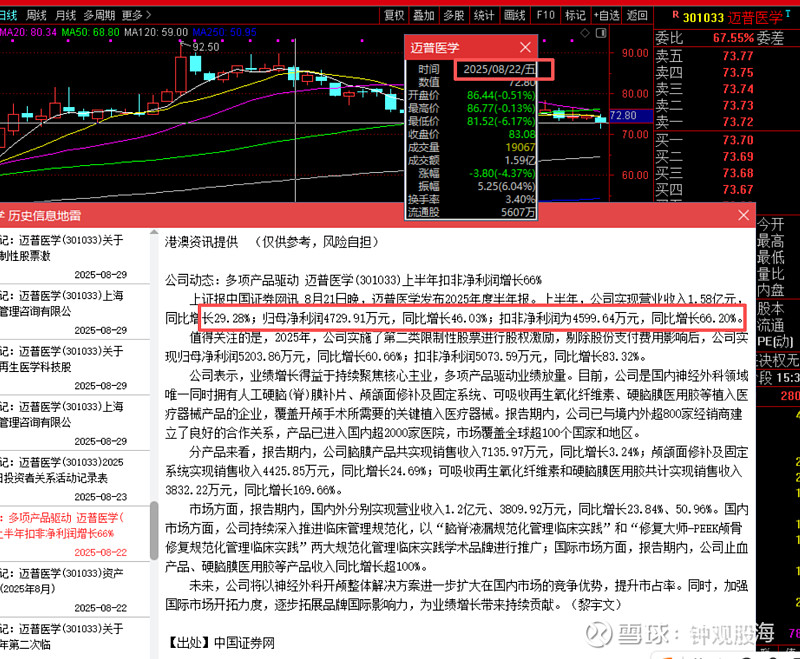Viewport: 800px width, 659px height.
Task: Click the 涨幅 -3.80(-4.37%) row in popup
Action: (x=471, y=173)
